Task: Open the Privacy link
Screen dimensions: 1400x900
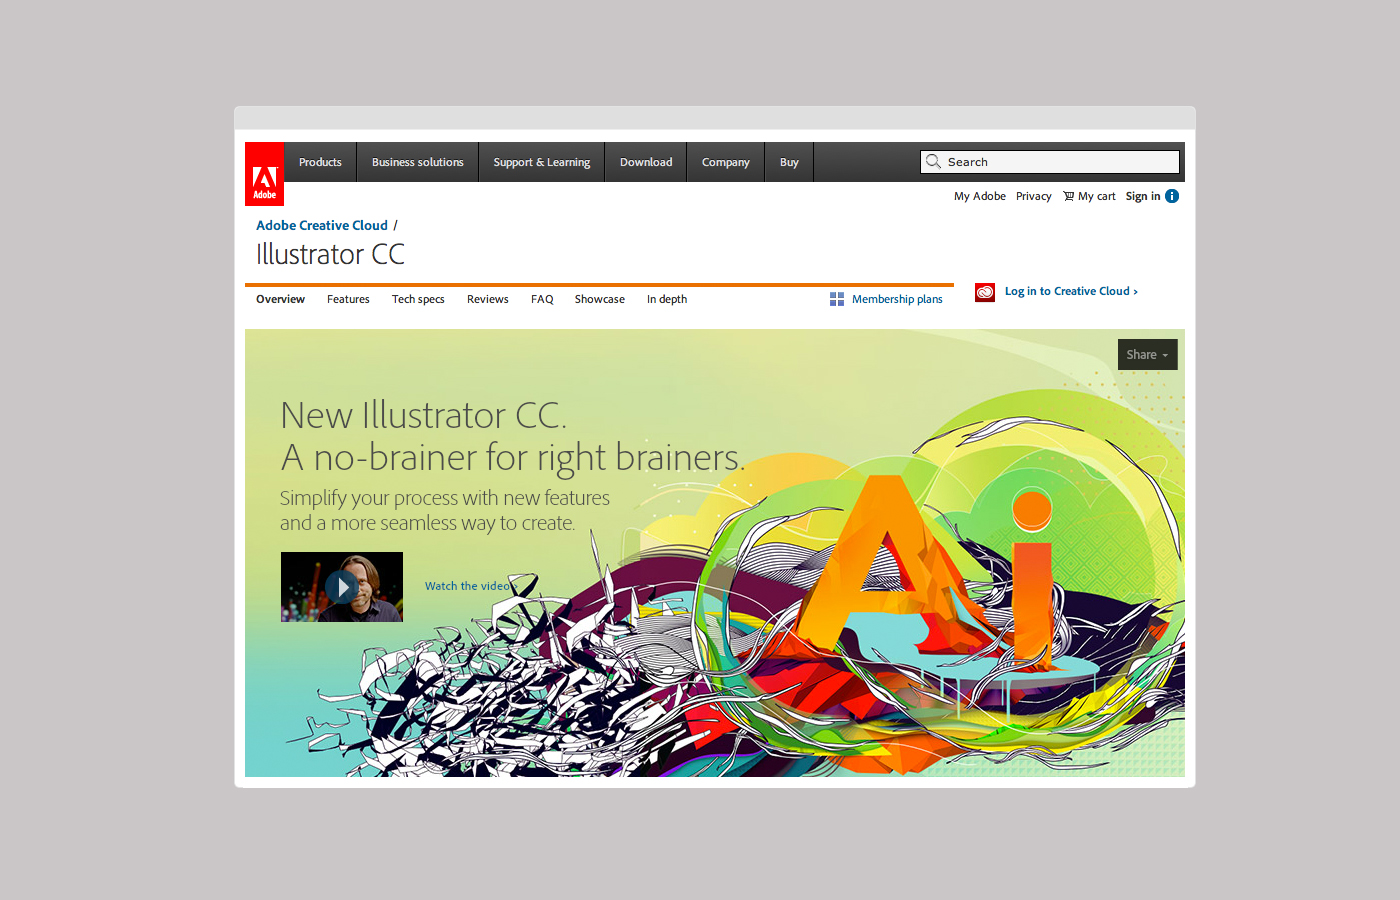Action: (x=1034, y=196)
